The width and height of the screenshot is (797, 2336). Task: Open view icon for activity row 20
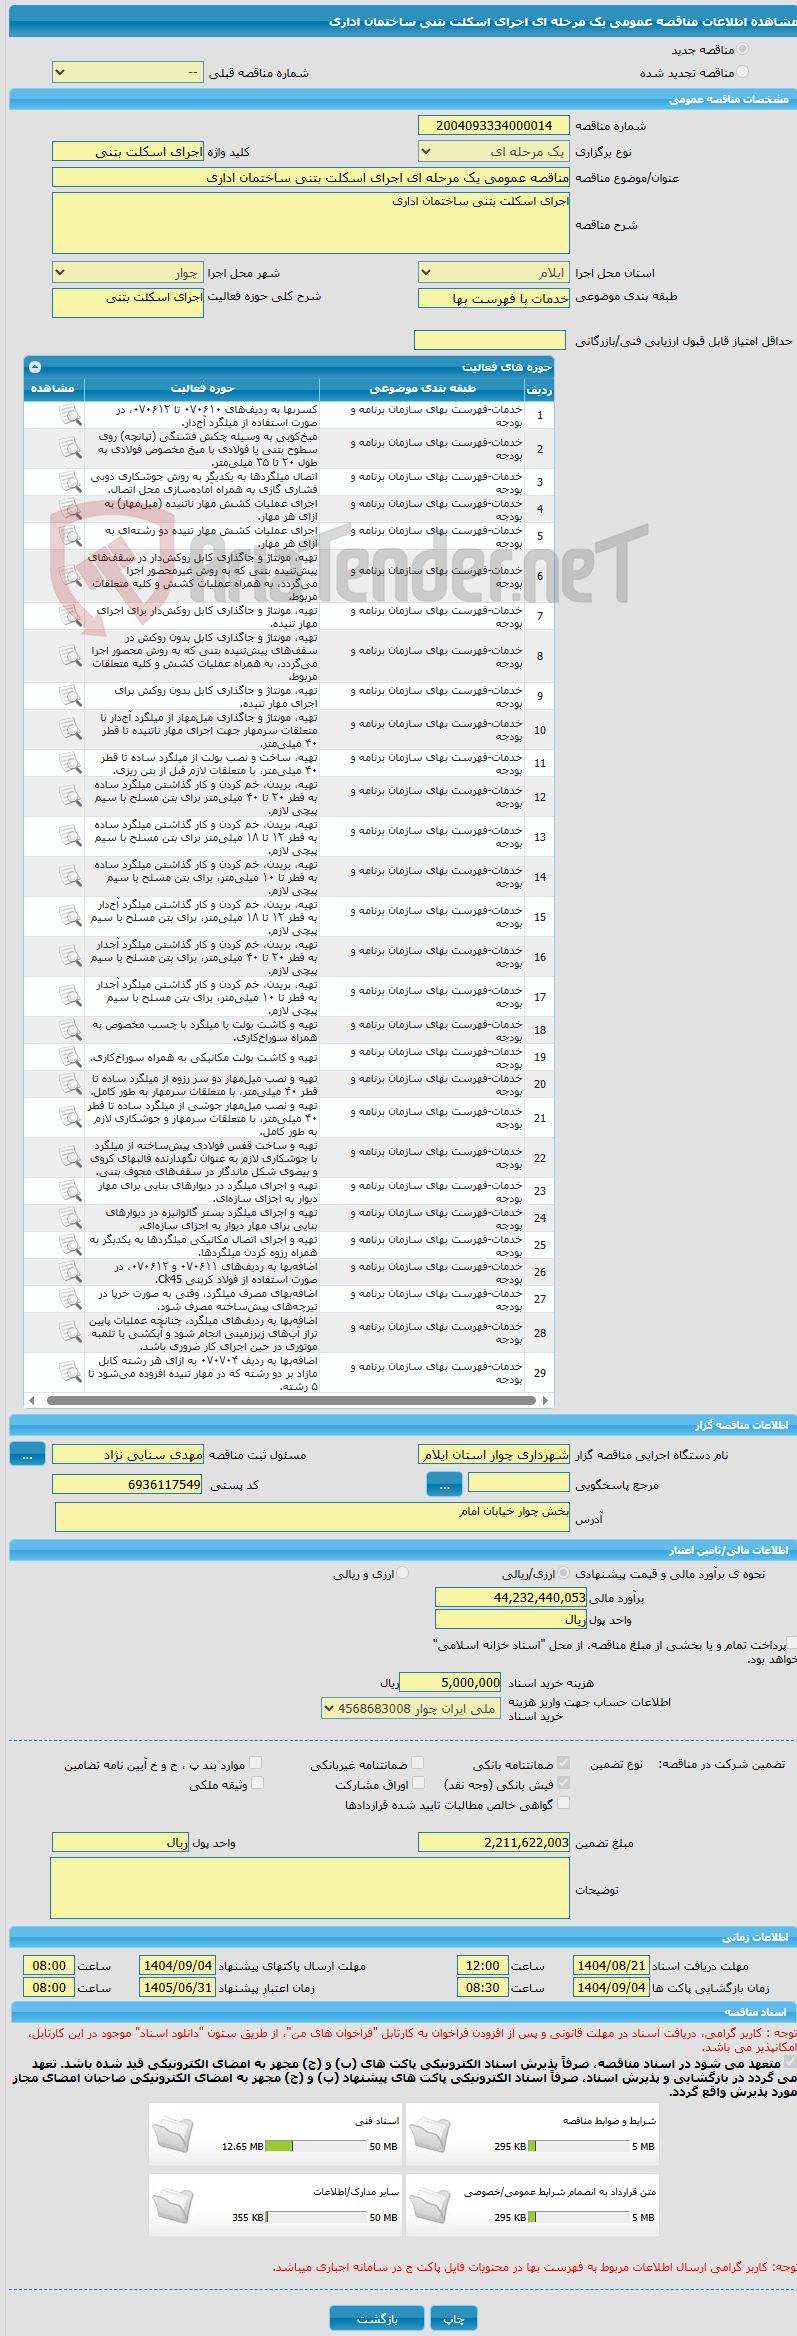coord(70,1084)
